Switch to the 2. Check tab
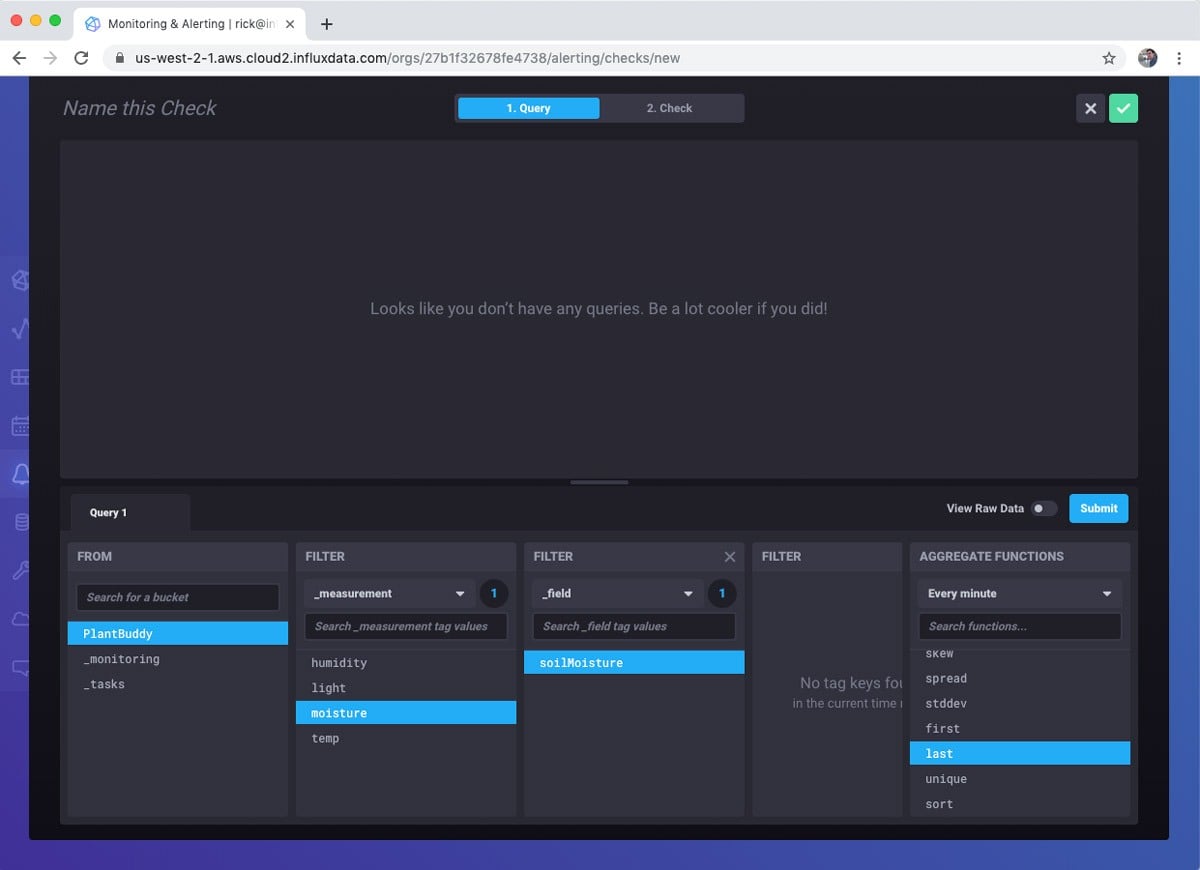Screen dimensions: 1200x870 (669, 108)
